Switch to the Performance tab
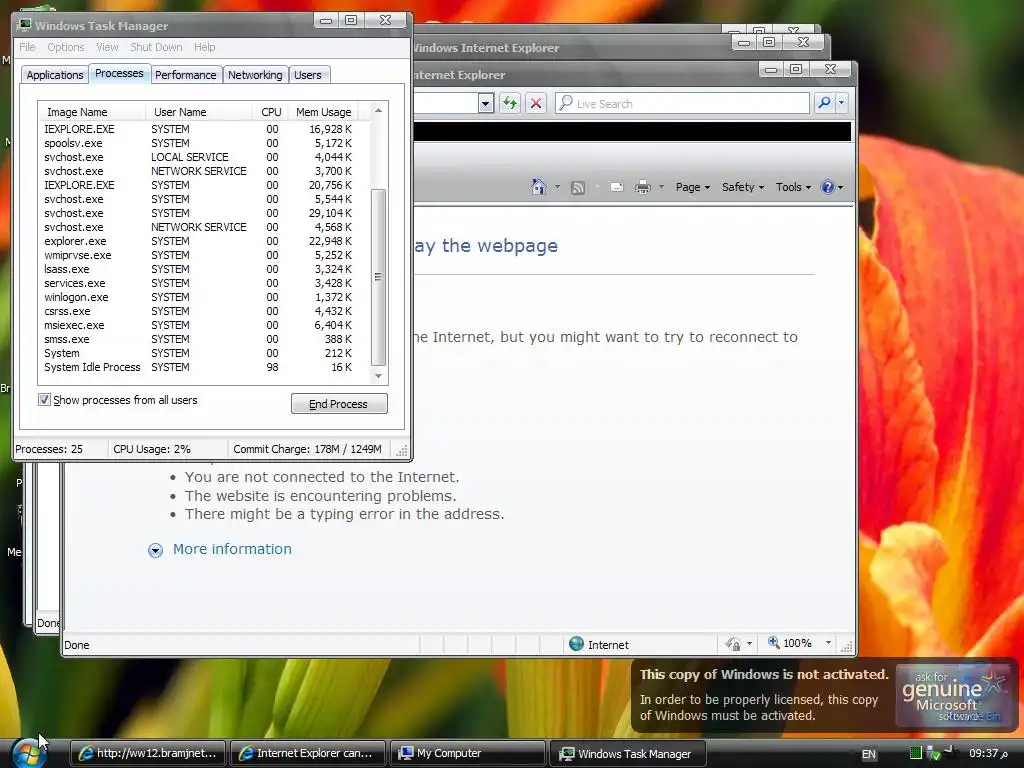This screenshot has height=768, width=1024. (x=185, y=75)
